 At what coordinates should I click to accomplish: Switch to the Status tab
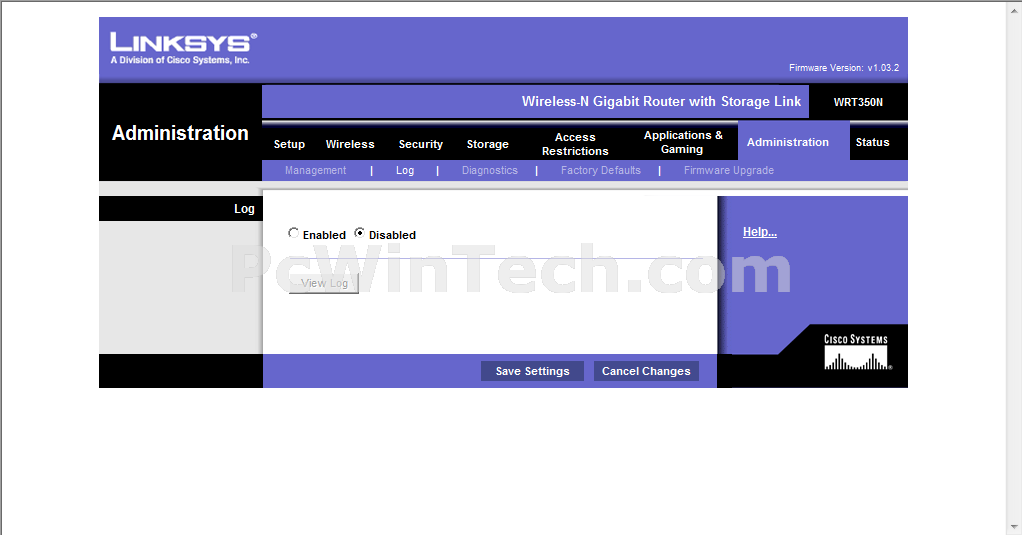872,142
